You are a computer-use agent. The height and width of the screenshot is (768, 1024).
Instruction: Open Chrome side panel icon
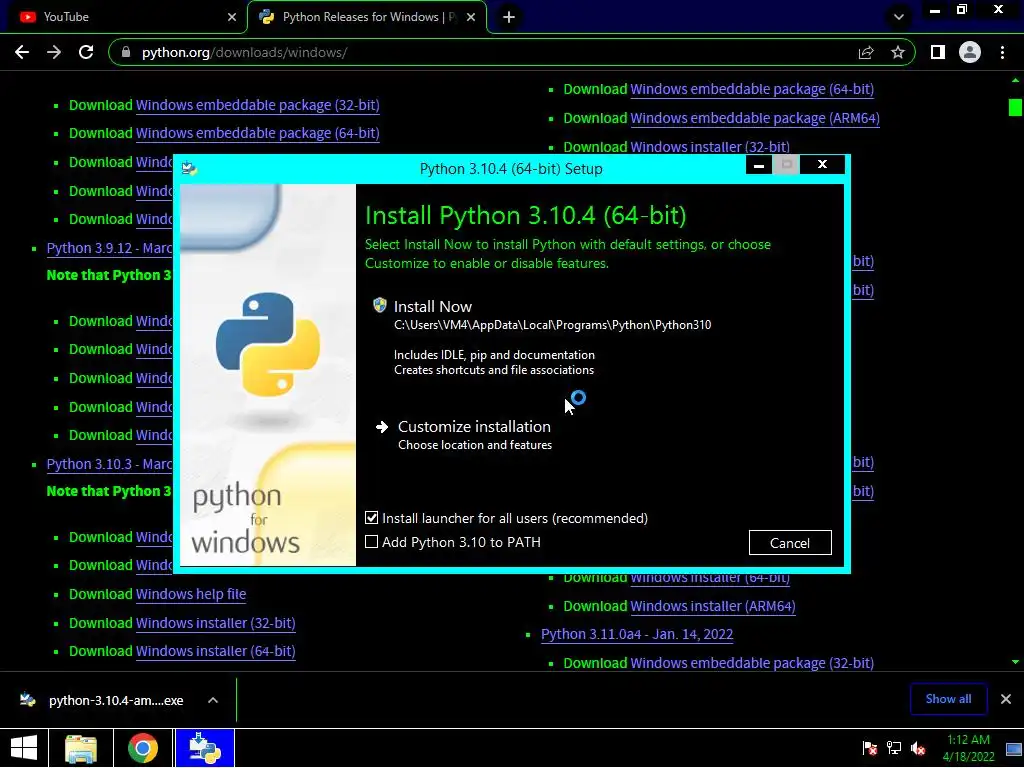click(x=938, y=52)
